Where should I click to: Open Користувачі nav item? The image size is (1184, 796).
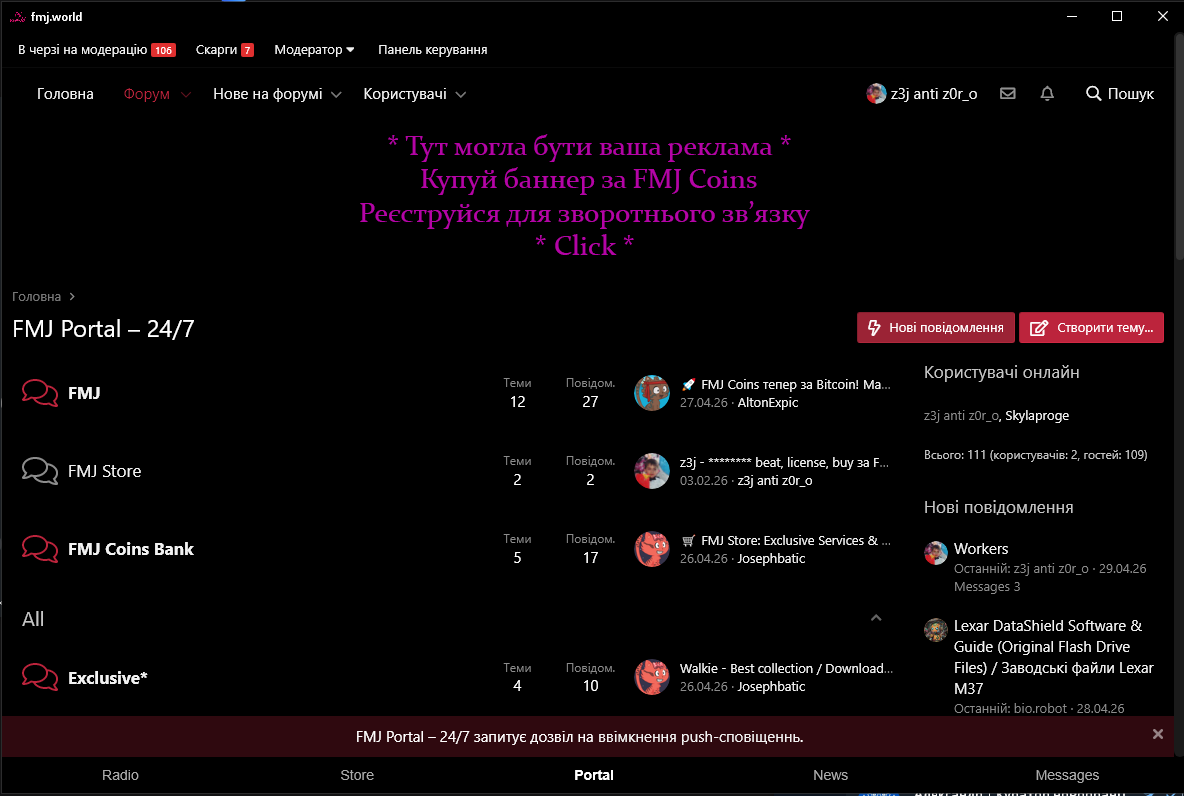pos(405,94)
